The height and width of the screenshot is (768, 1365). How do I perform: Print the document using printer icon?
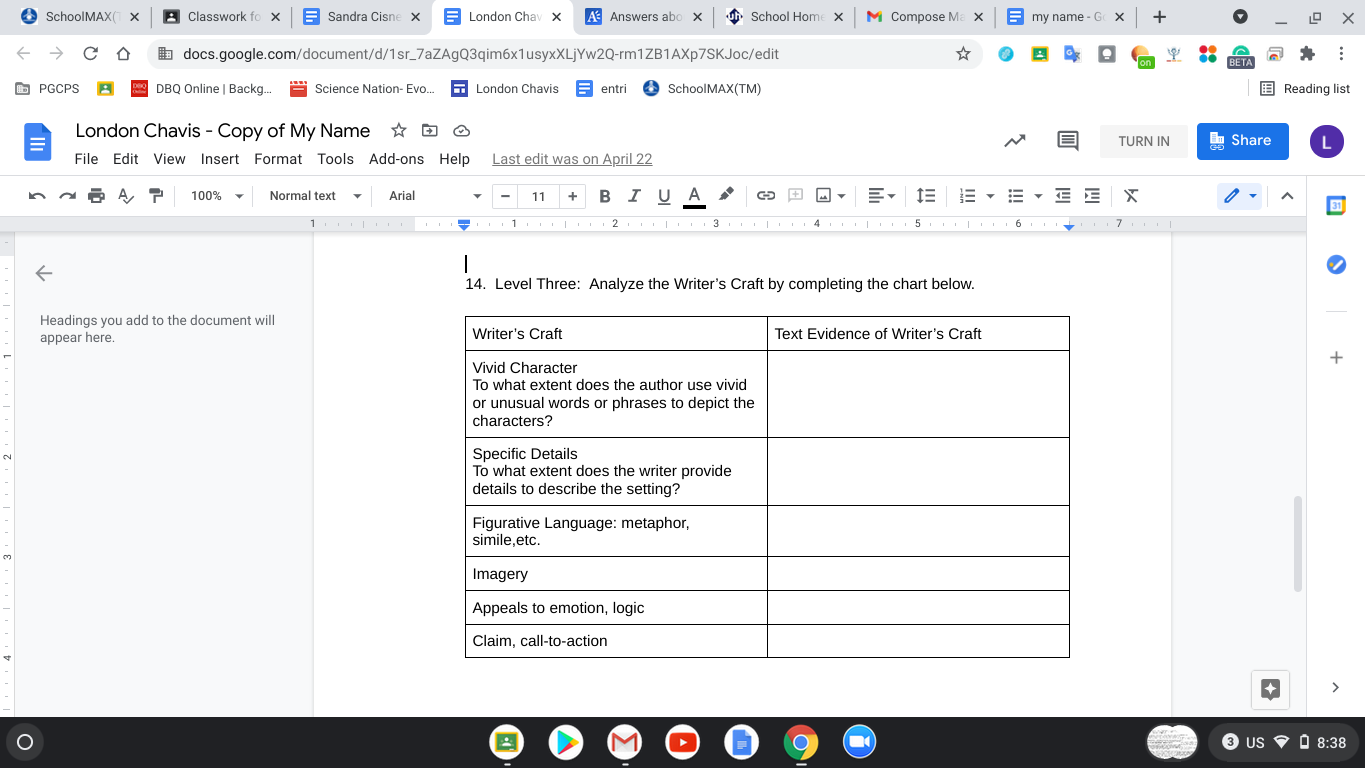click(96, 196)
